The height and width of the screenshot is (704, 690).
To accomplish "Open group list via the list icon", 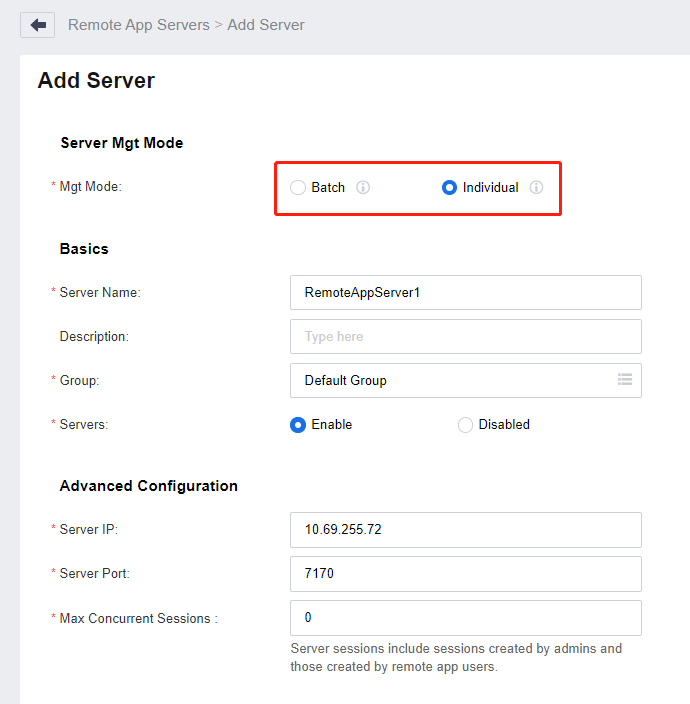I will pos(625,380).
